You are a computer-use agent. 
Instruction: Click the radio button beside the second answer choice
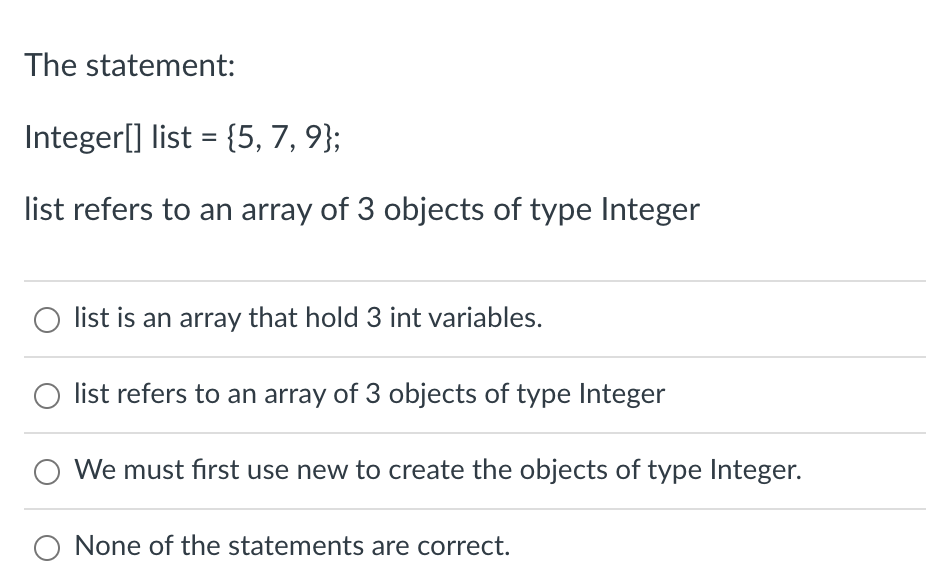[x=47, y=395]
